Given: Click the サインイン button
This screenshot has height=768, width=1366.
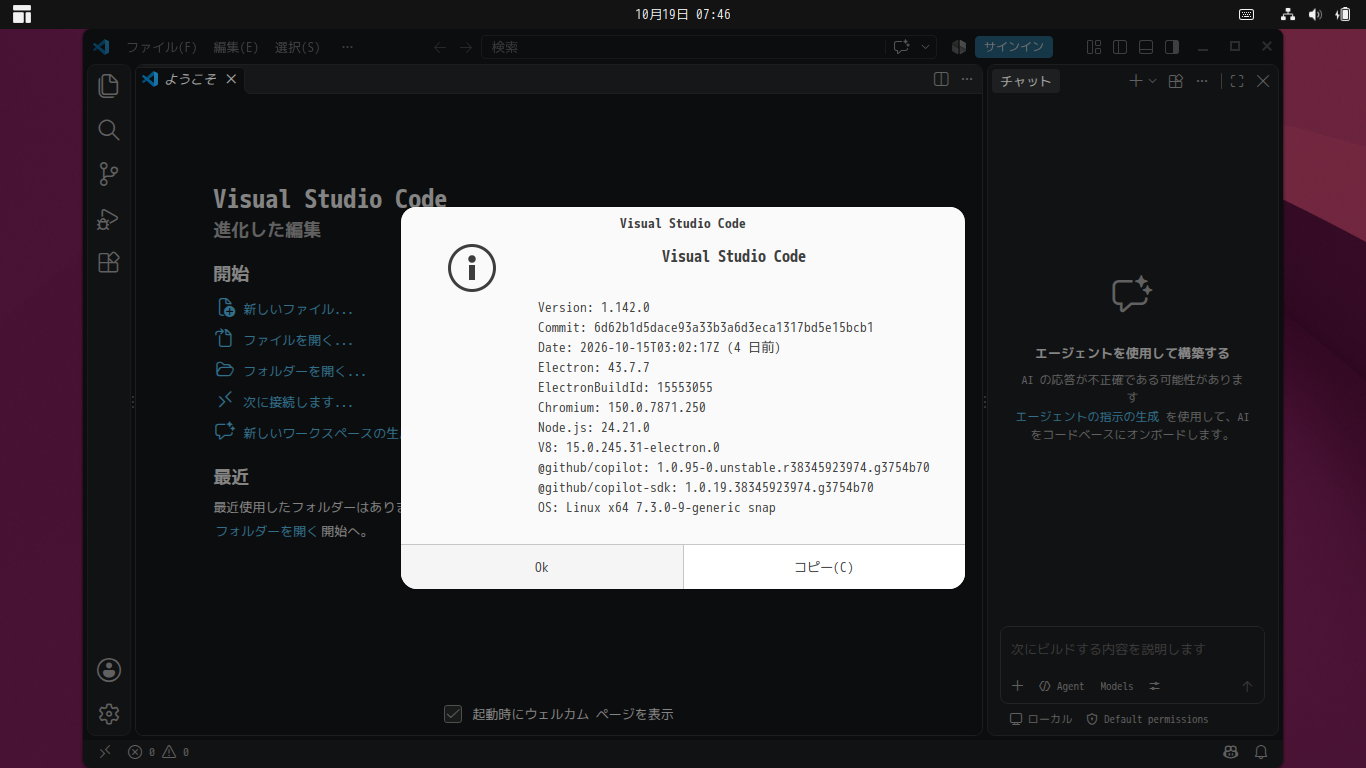Looking at the screenshot, I should [1014, 47].
